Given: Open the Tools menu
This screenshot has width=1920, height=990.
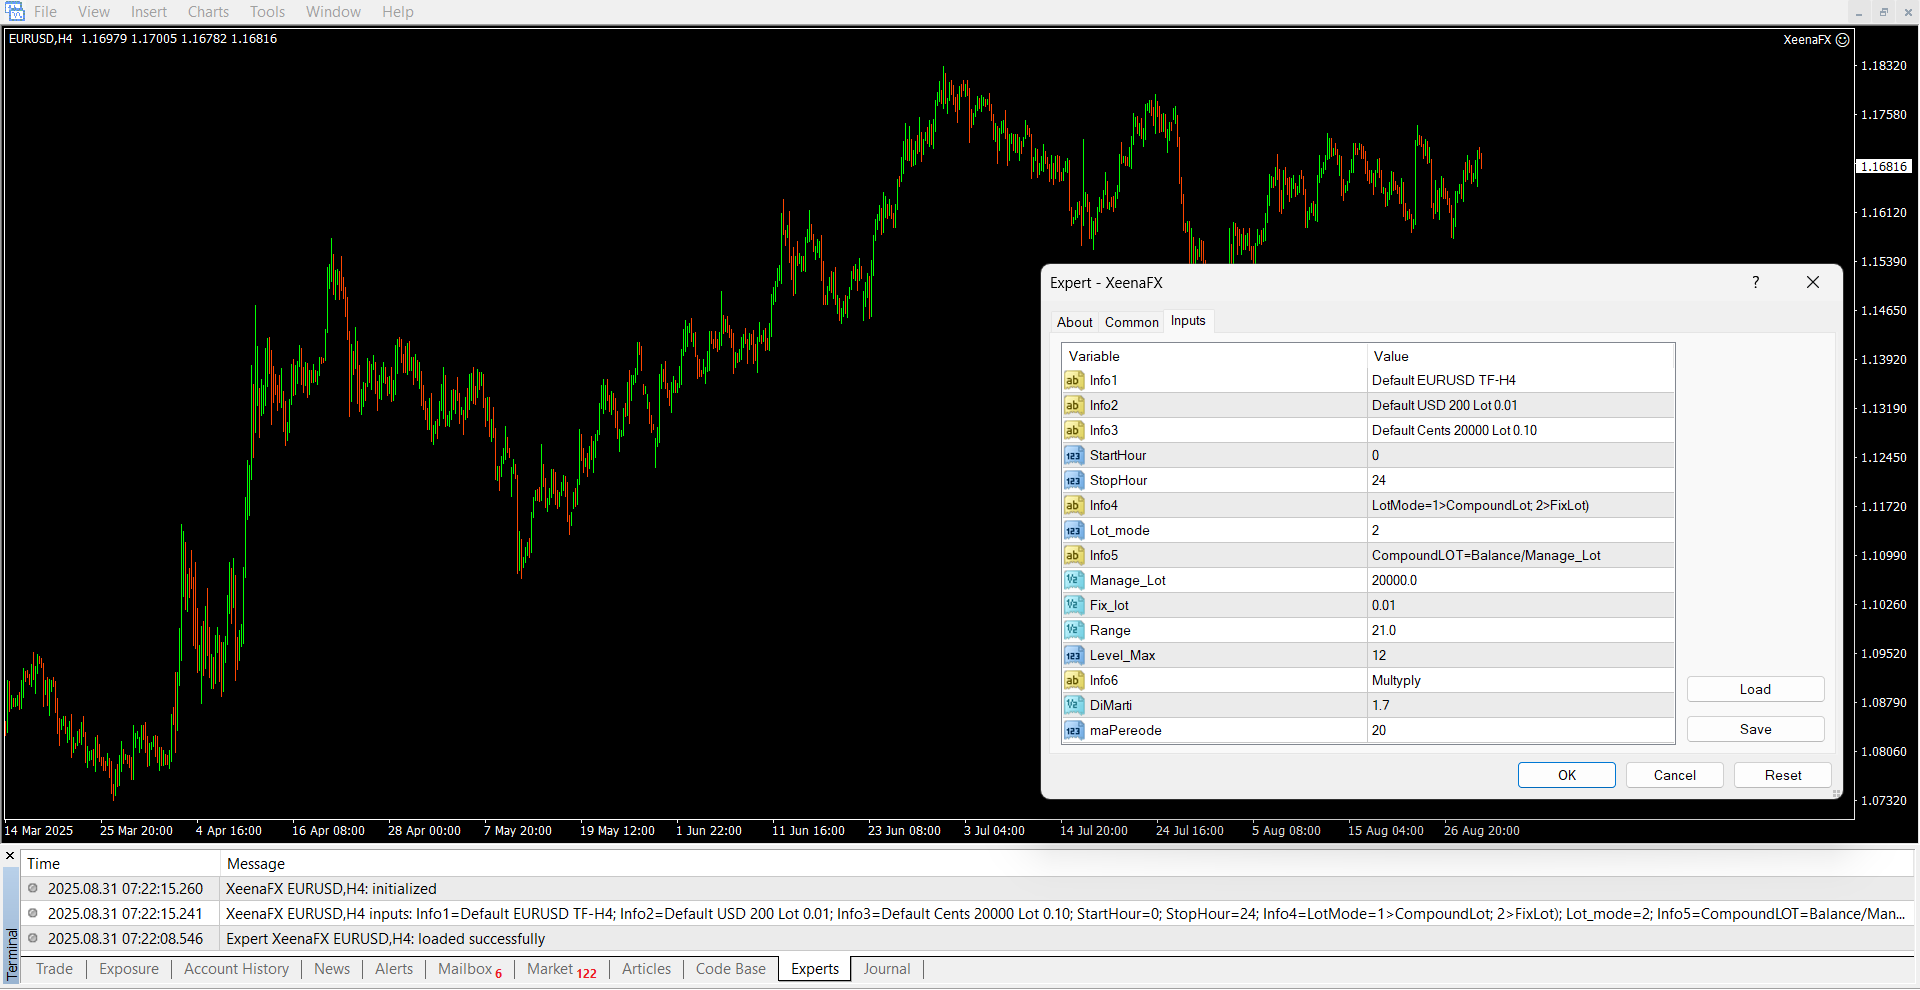Looking at the screenshot, I should [267, 12].
